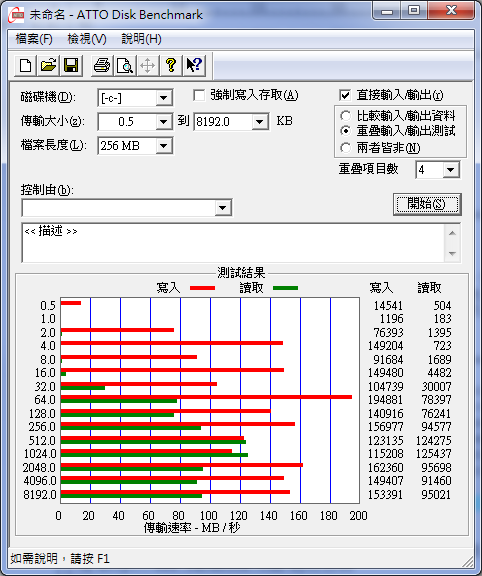
Task: Activate the What's This context help pointer
Action: coord(194,66)
